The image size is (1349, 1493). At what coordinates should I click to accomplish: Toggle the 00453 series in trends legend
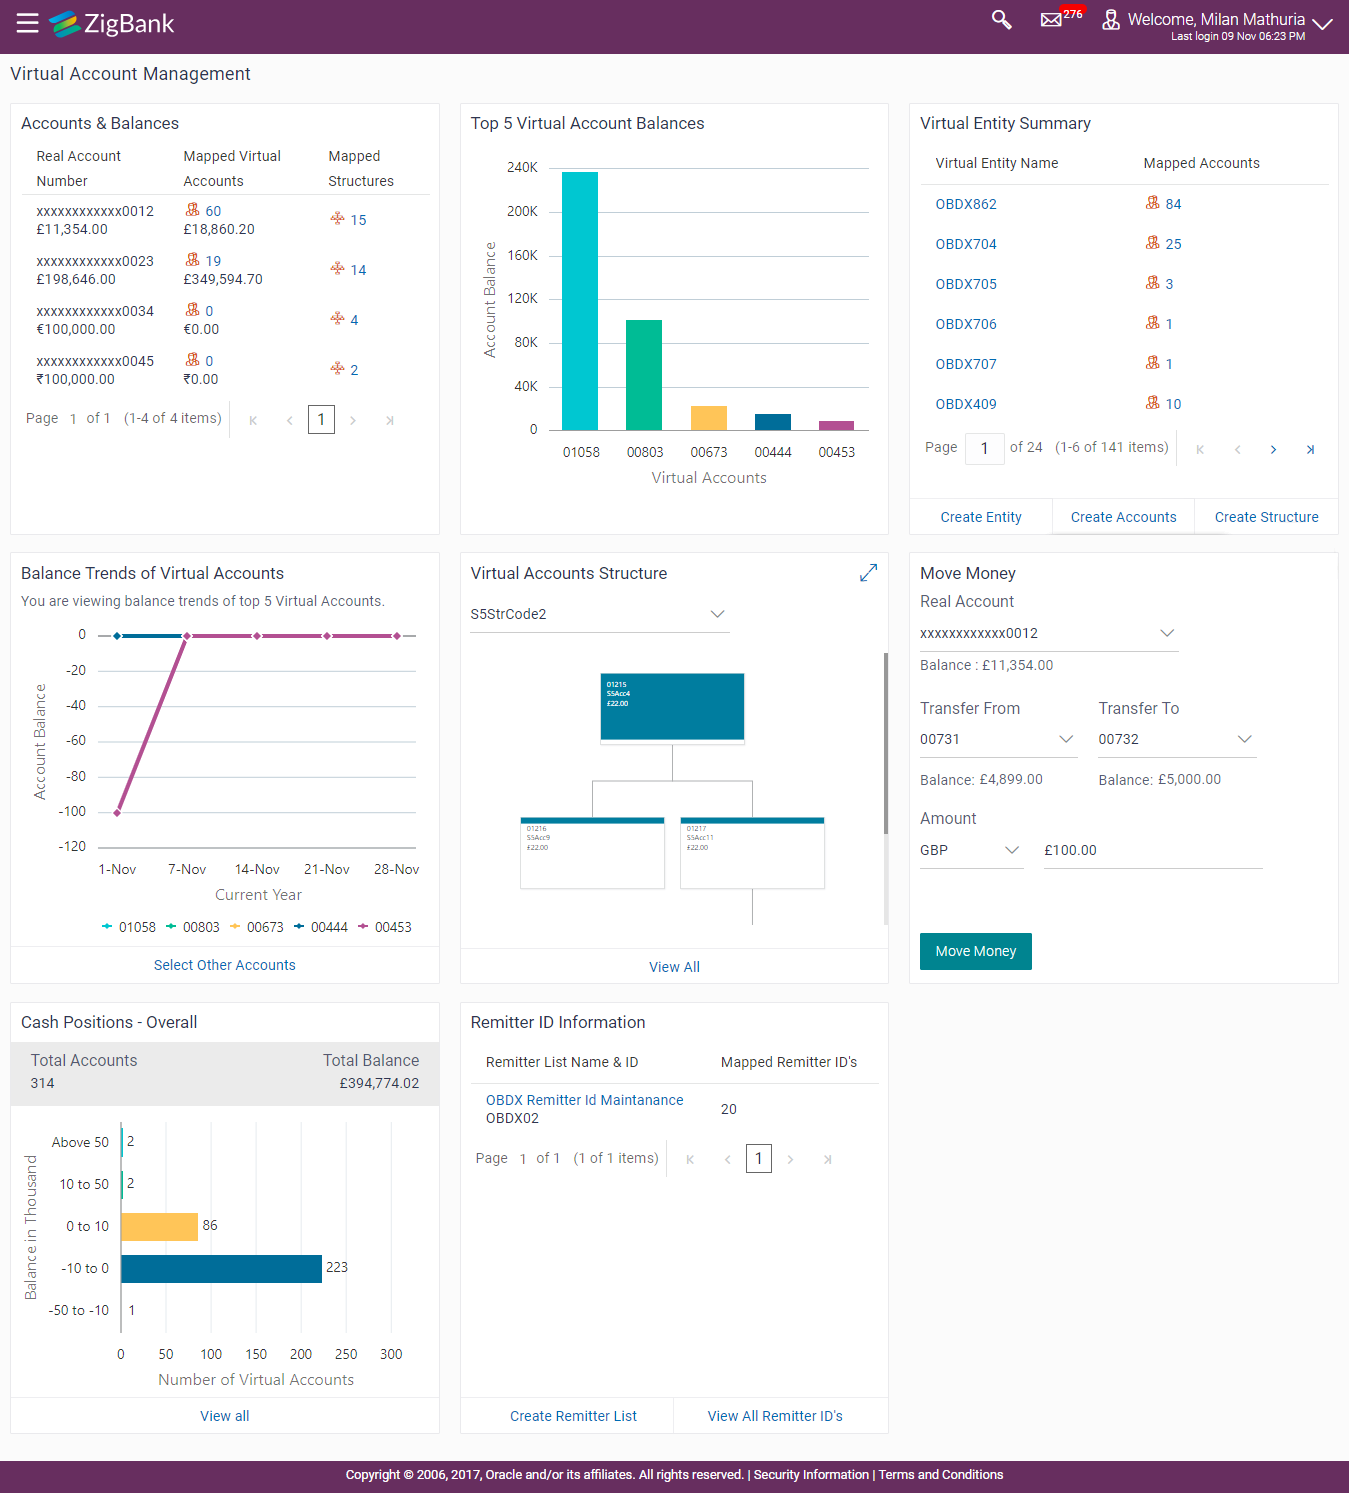(385, 927)
